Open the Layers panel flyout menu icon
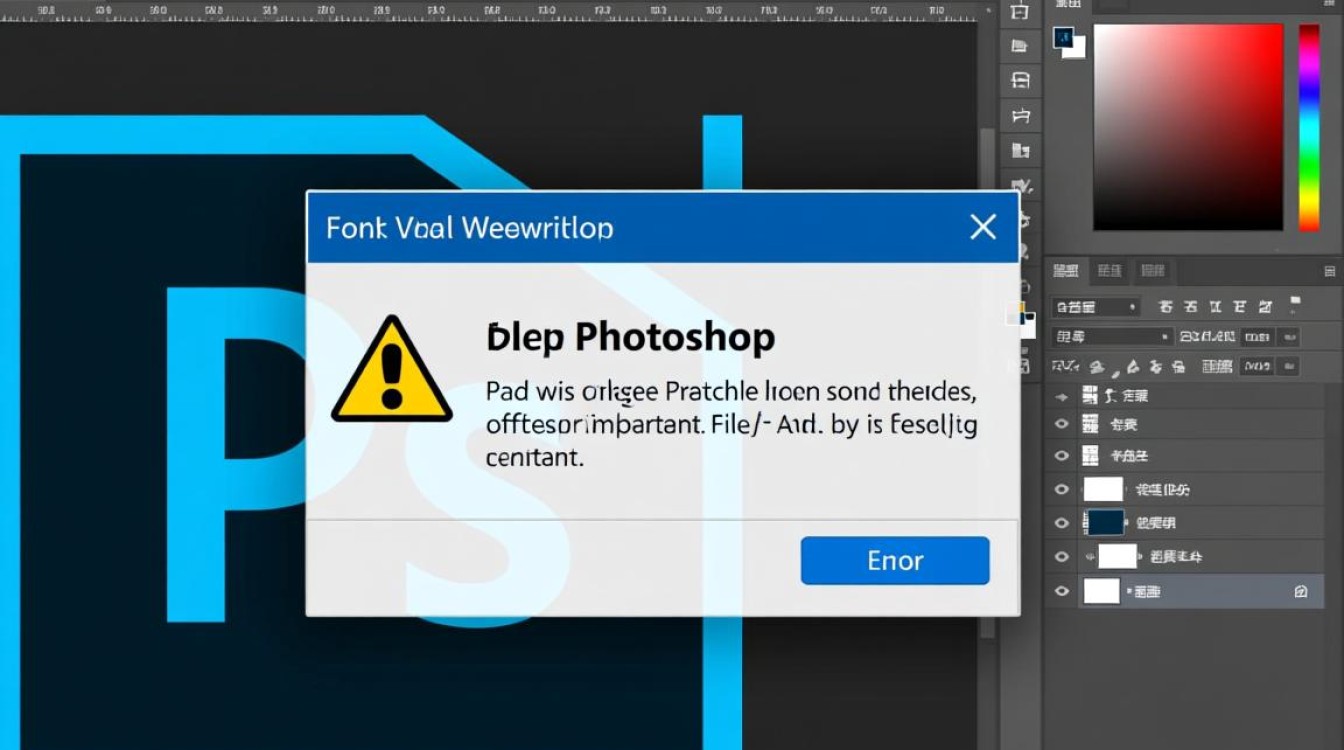The image size is (1344, 750). 1329,271
